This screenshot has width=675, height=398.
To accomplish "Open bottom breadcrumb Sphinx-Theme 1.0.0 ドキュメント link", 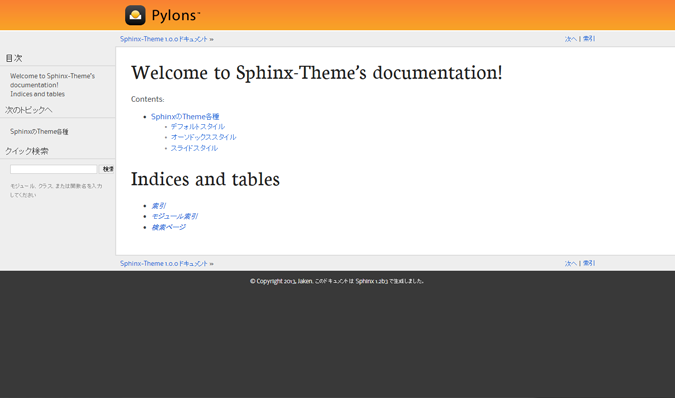I will [164, 264].
